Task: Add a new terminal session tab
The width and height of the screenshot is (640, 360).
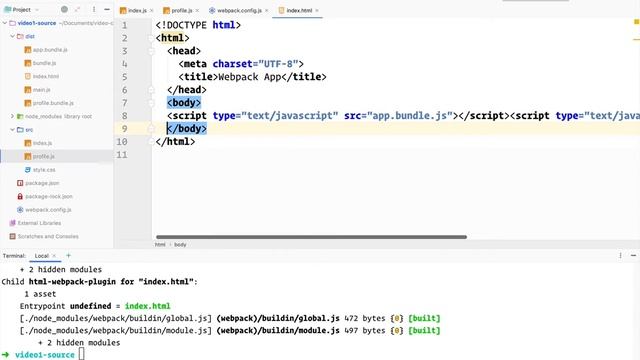Action: (x=69, y=256)
